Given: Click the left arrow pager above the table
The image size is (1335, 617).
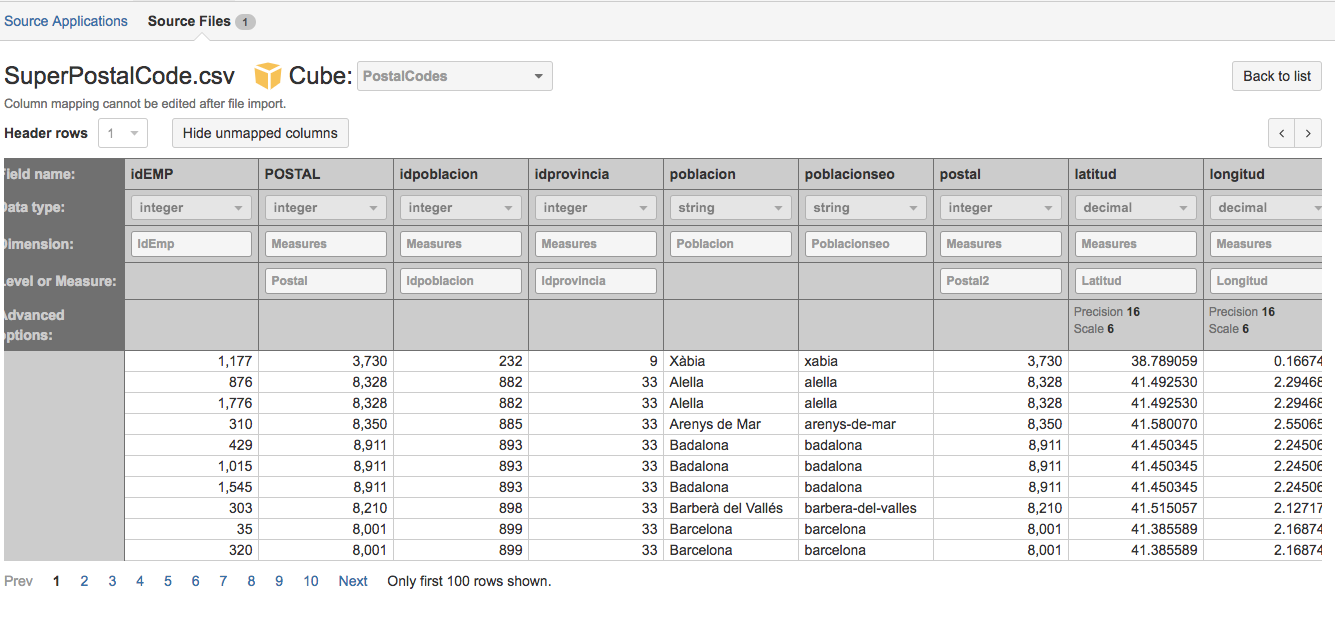Looking at the screenshot, I should (x=1281, y=132).
